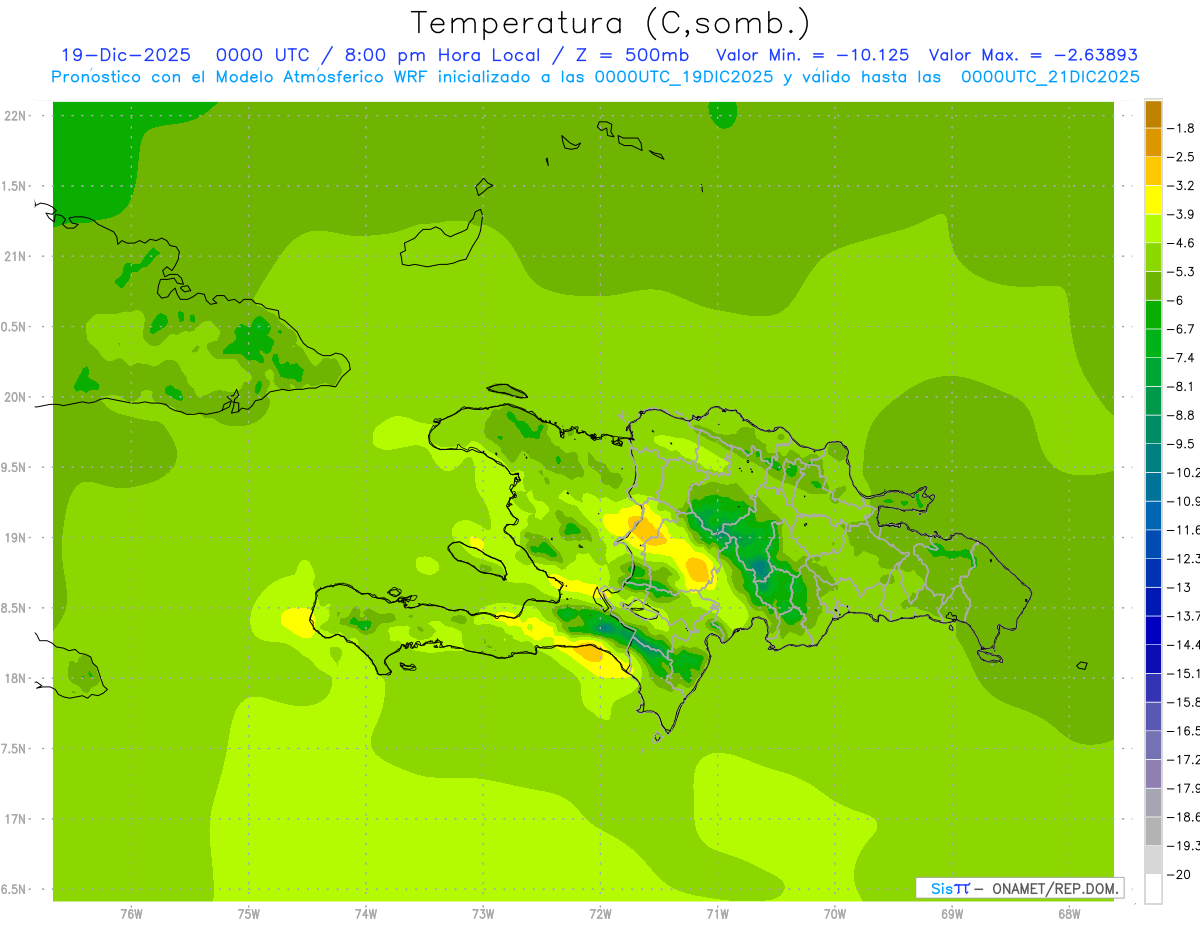Click '8:00 pm Hora Local' text
This screenshot has height=927, width=1200.
pos(442,55)
